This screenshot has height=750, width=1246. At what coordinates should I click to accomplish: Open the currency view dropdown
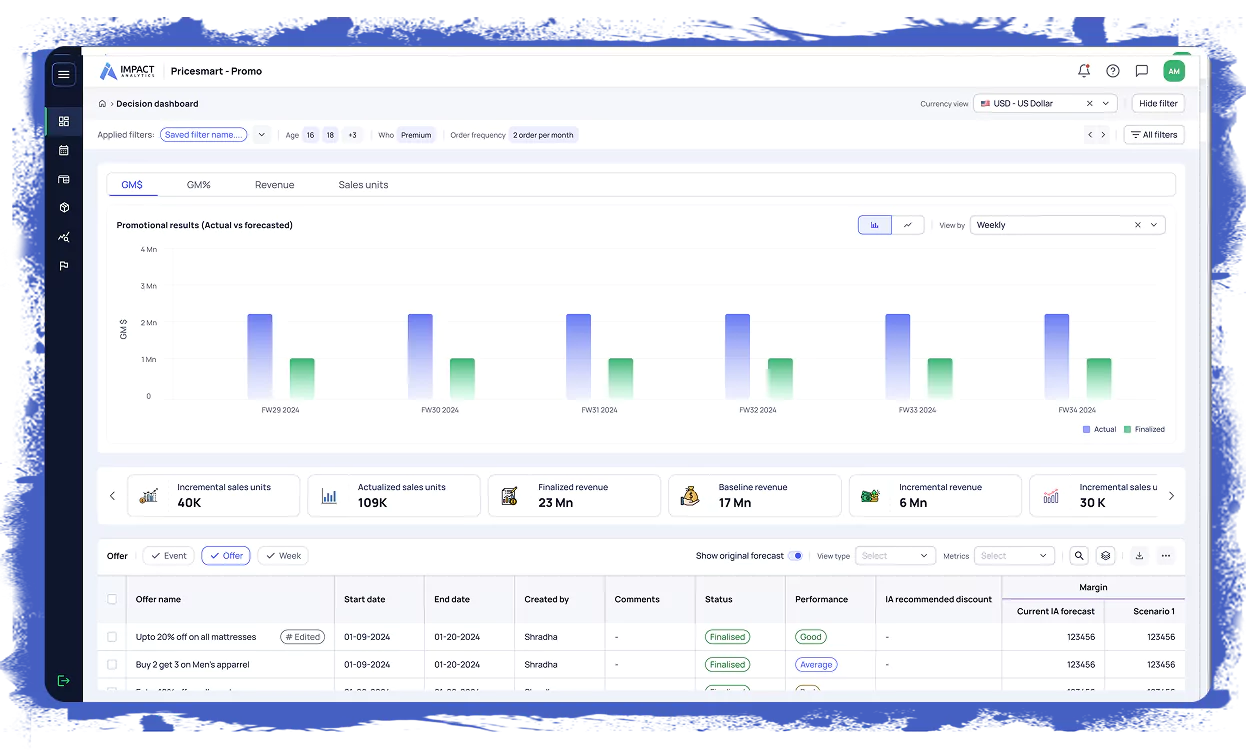(x=1044, y=103)
